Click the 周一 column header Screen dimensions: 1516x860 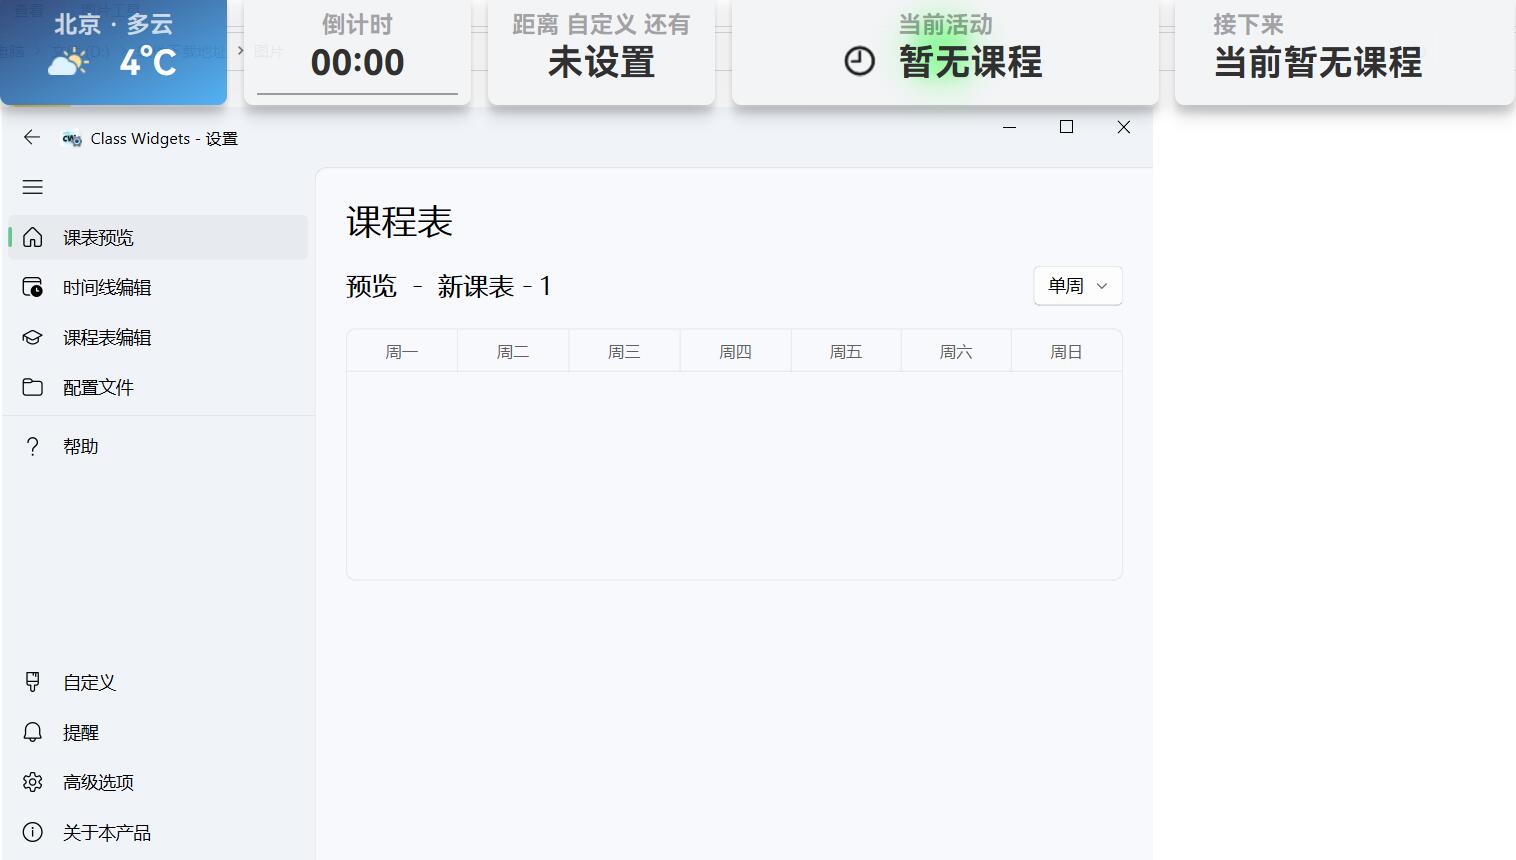point(402,352)
